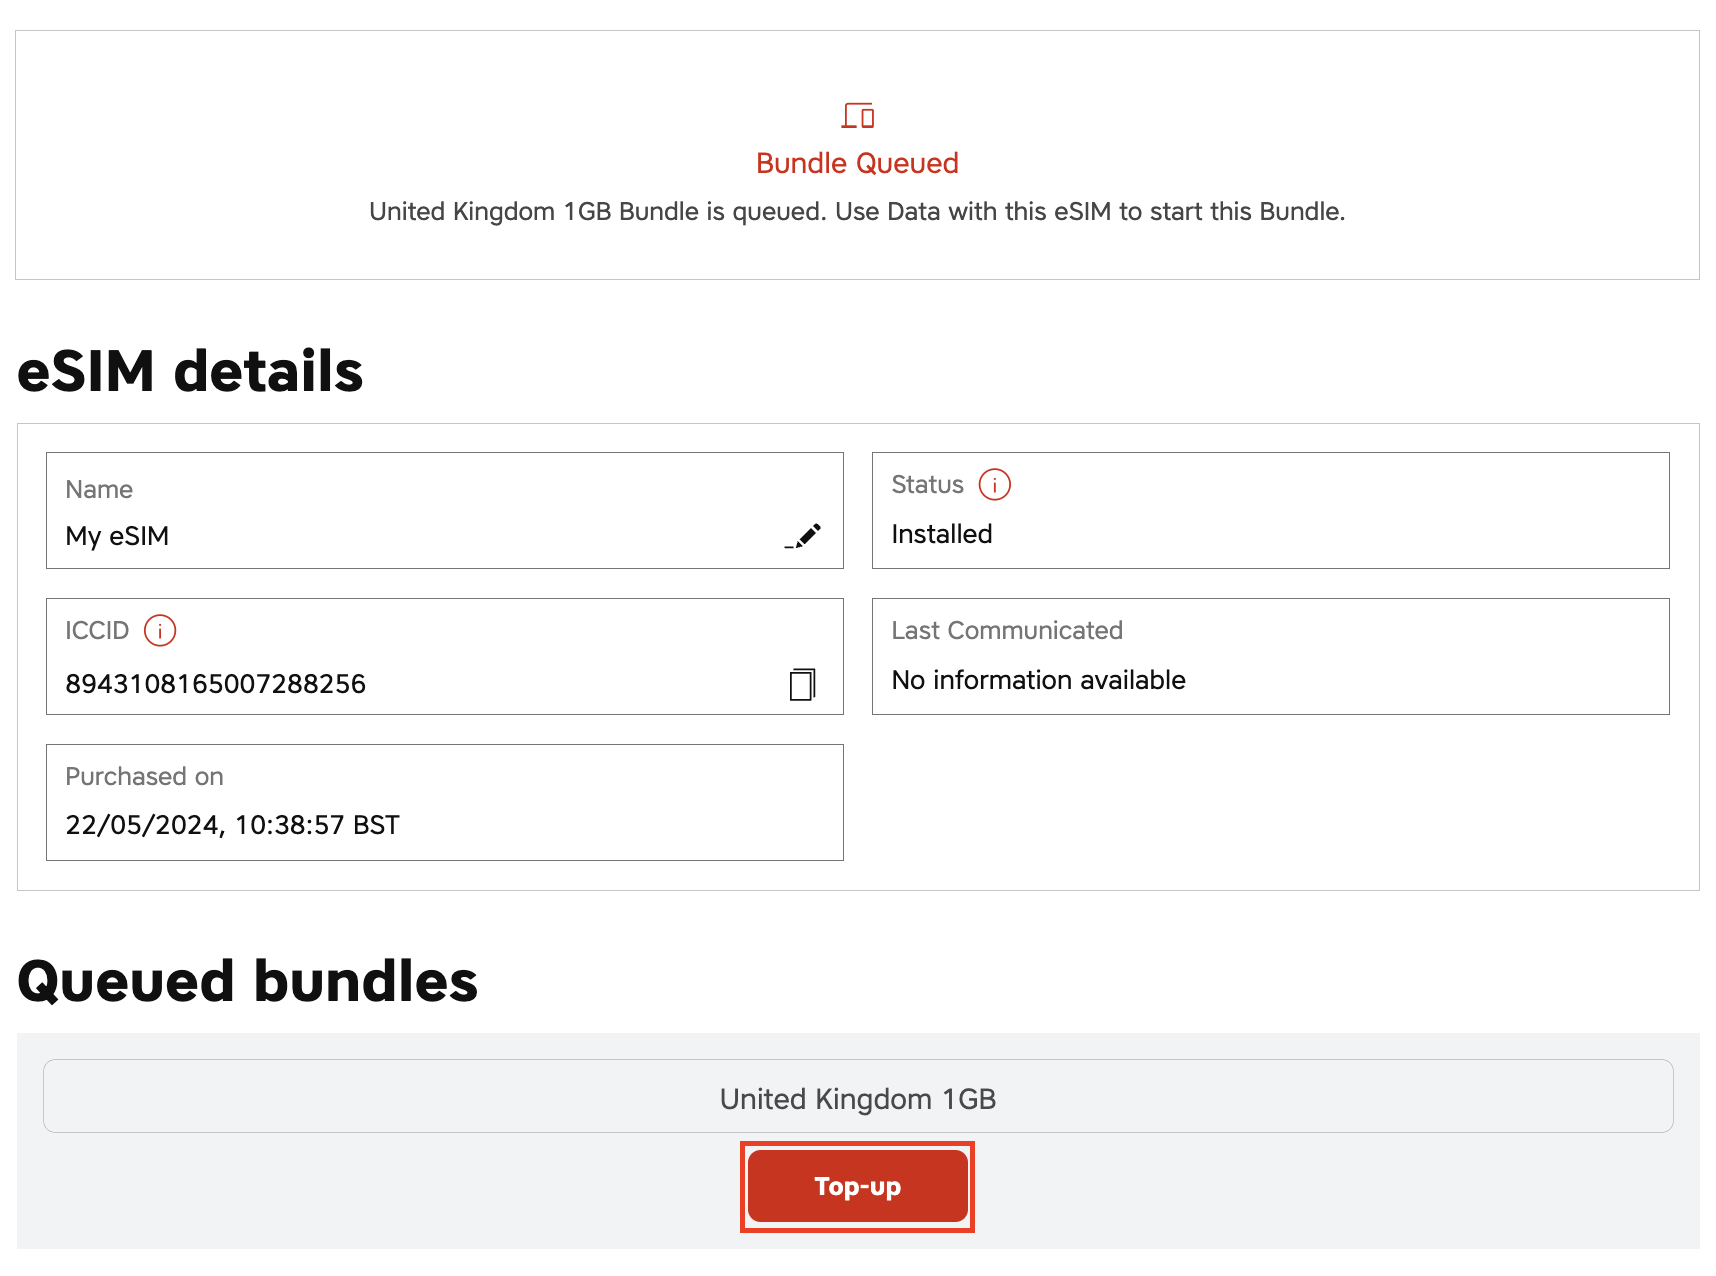The height and width of the screenshot is (1276, 1716).
Task: Click the No information available text
Action: pyautogui.click(x=1038, y=681)
